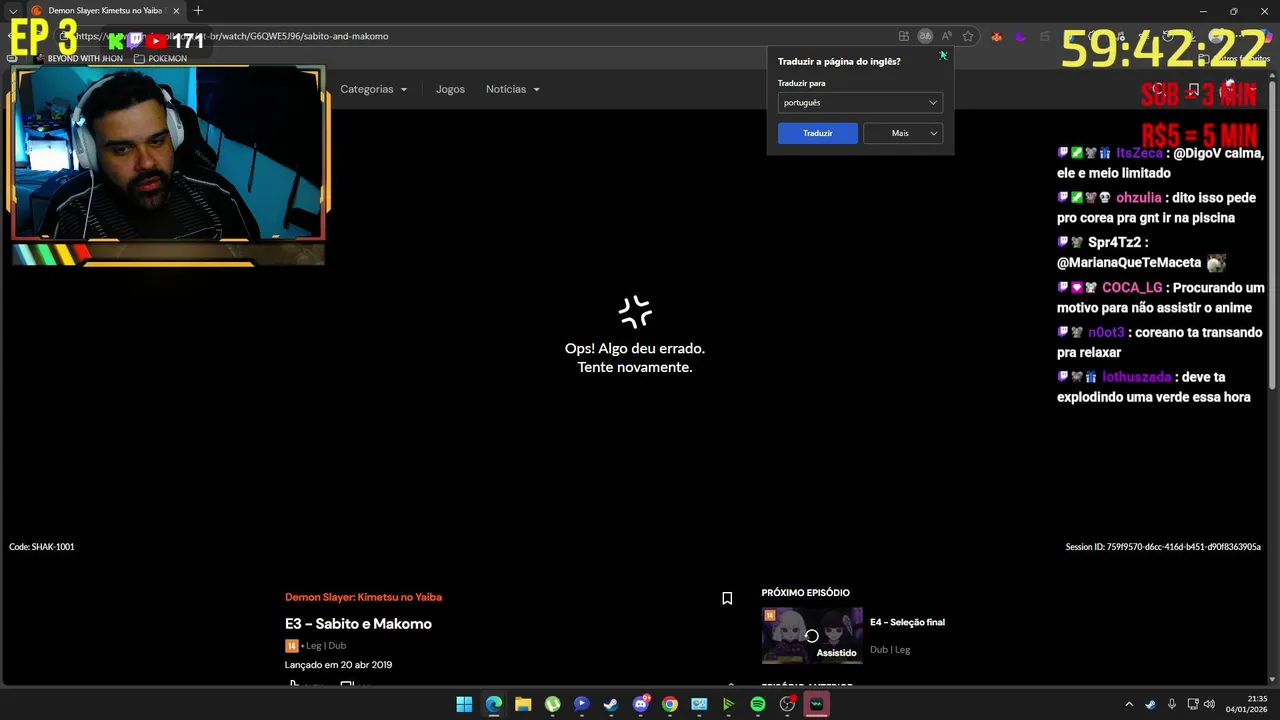Image resolution: width=1280 pixels, height=720 pixels.
Task: Click the PRÓXIMO EPISÓDIO heading
Action: 805,593
